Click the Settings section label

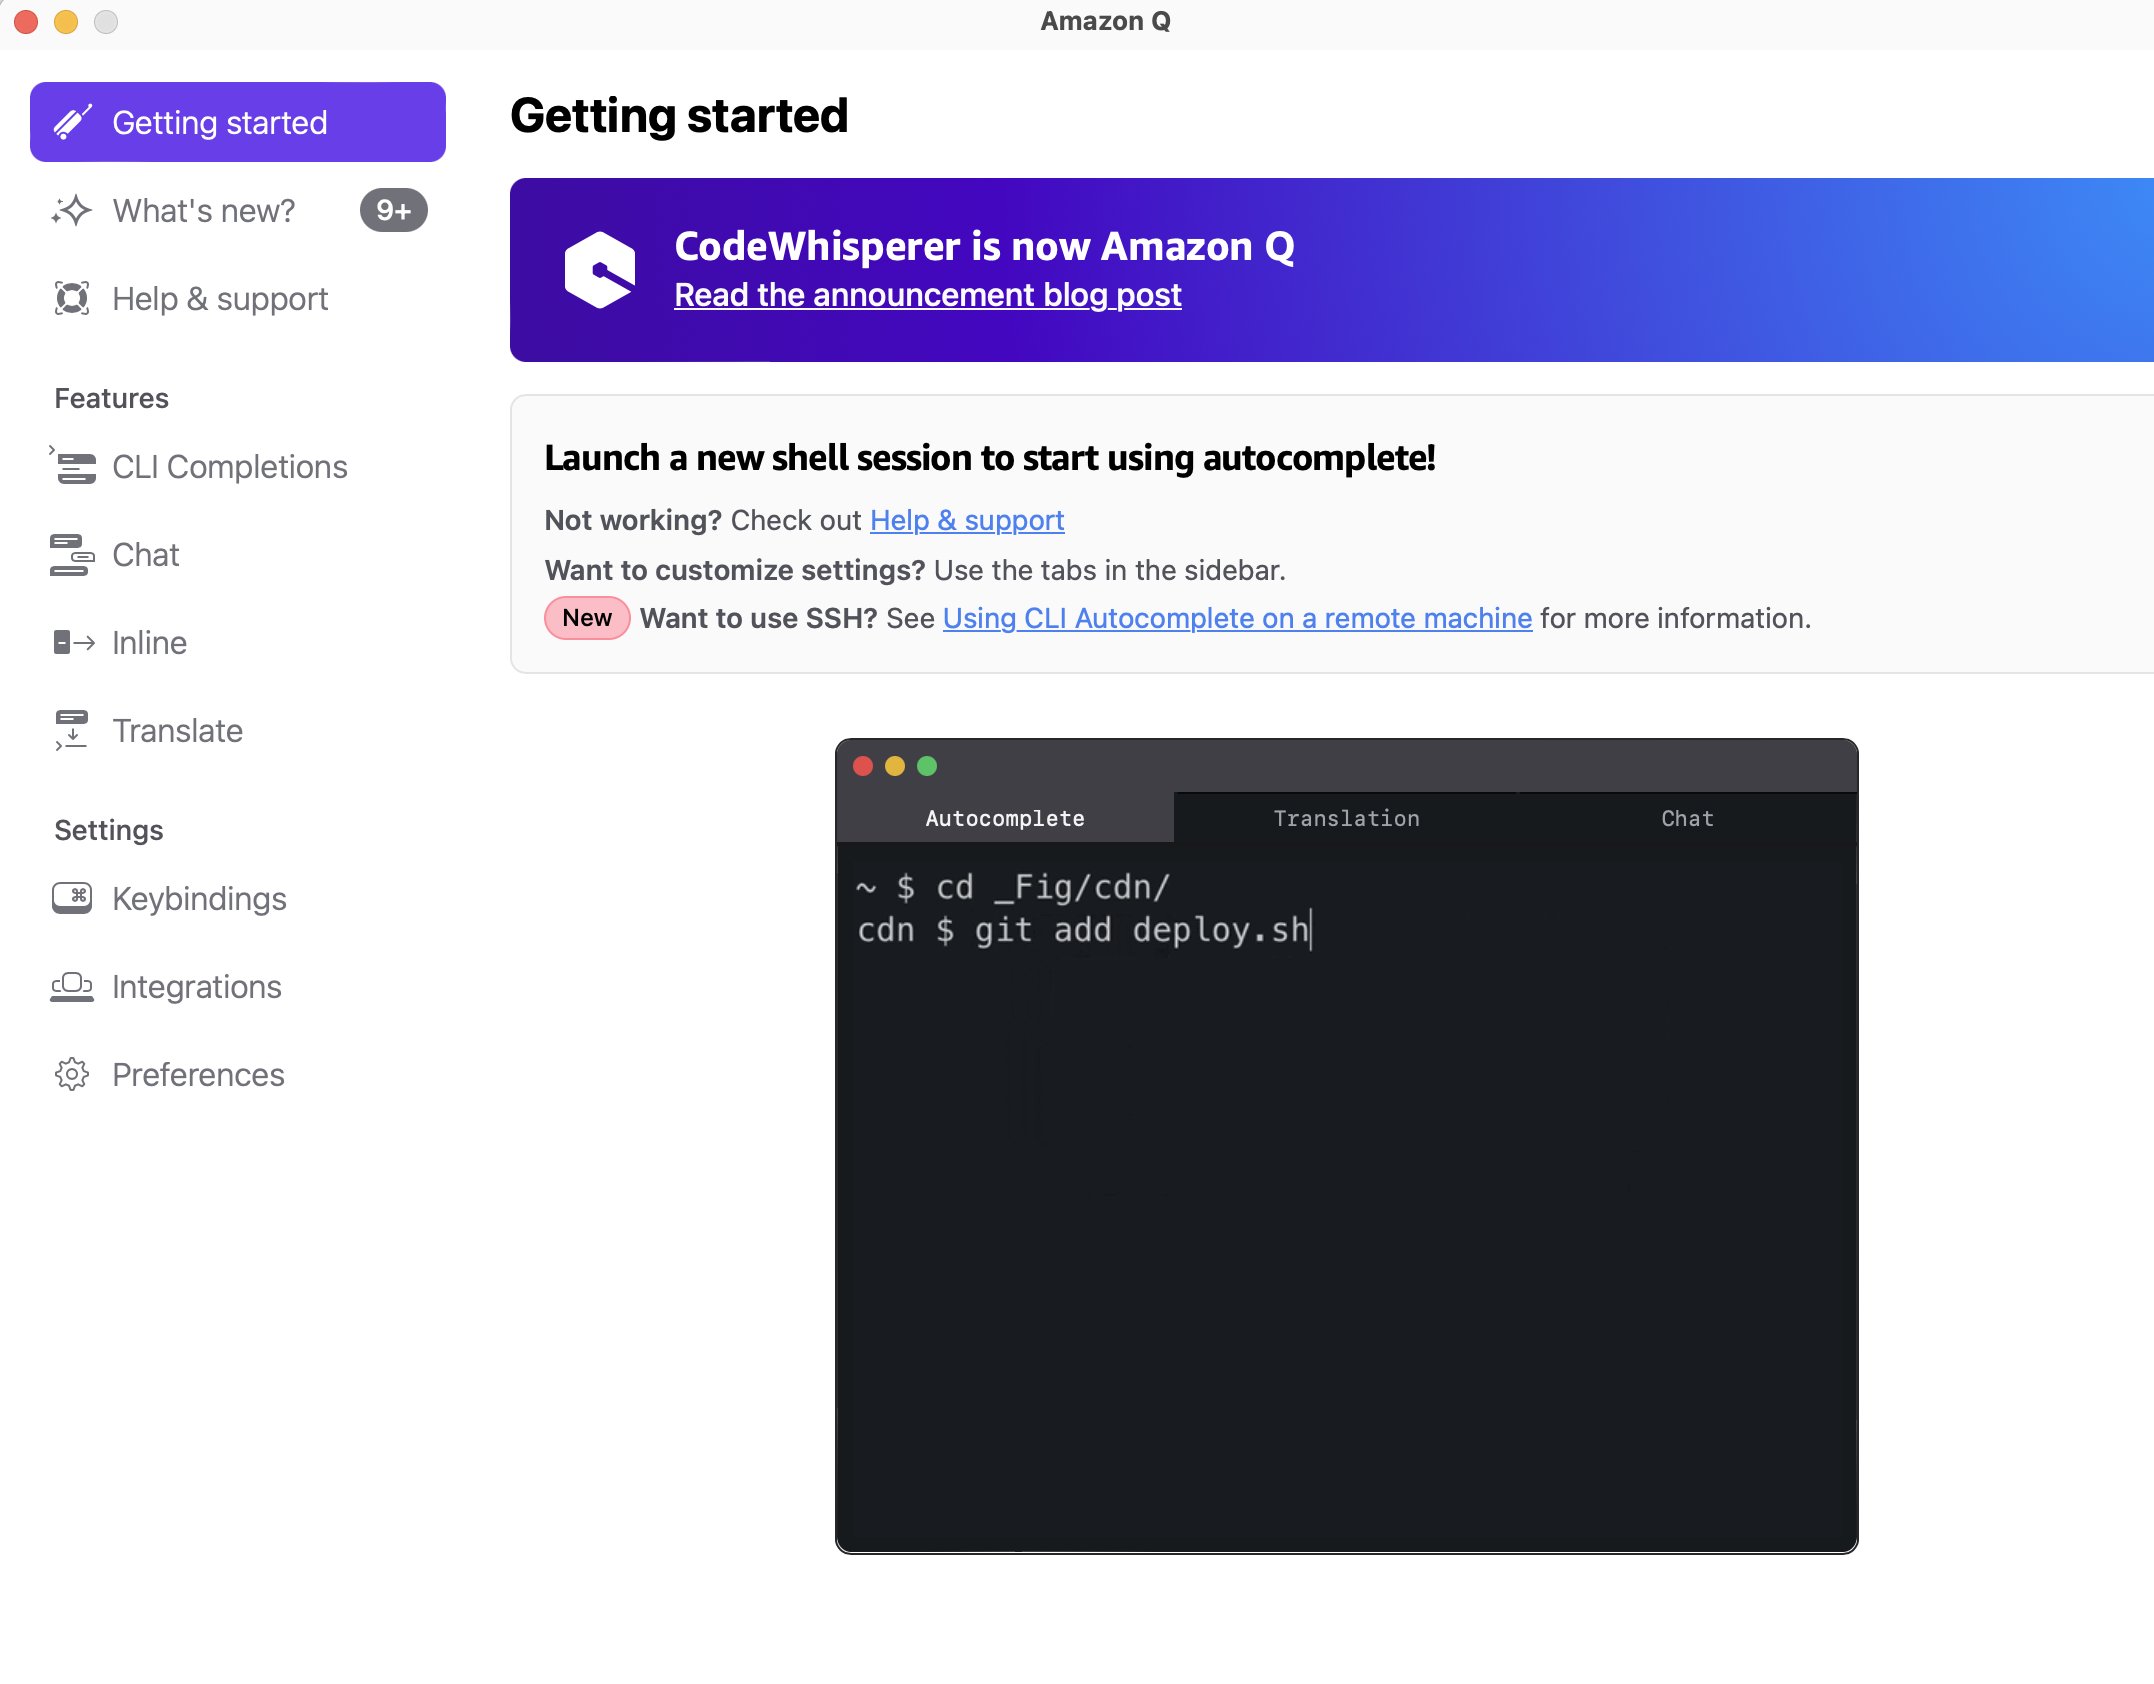coord(109,830)
